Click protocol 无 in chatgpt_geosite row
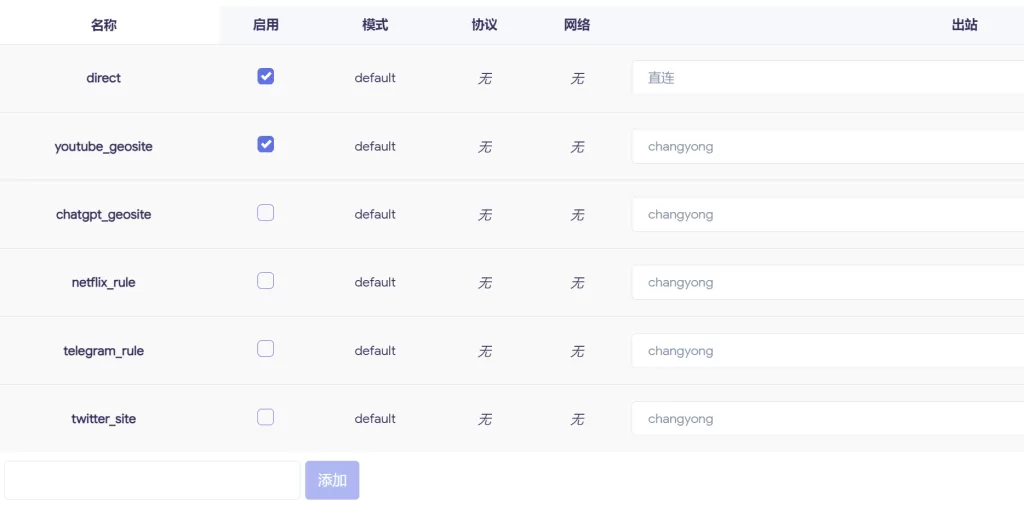This screenshot has width=1024, height=520. [x=485, y=215]
